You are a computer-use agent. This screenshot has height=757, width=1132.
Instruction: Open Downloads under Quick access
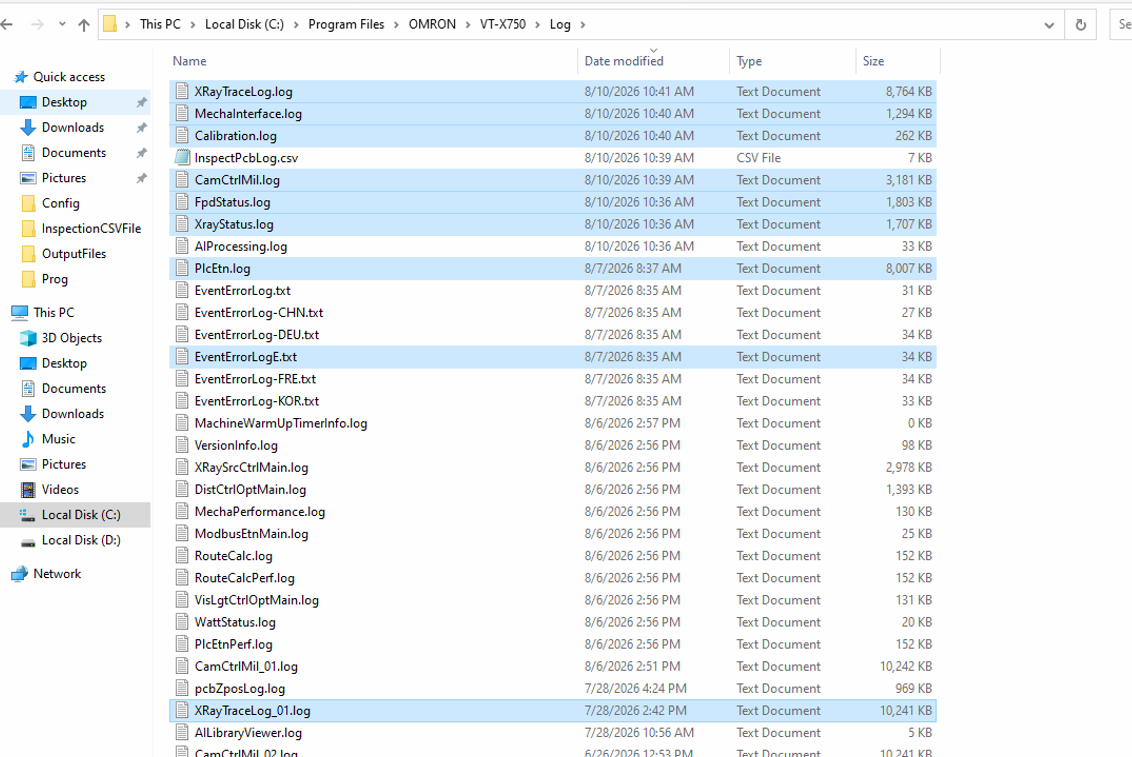[72, 127]
